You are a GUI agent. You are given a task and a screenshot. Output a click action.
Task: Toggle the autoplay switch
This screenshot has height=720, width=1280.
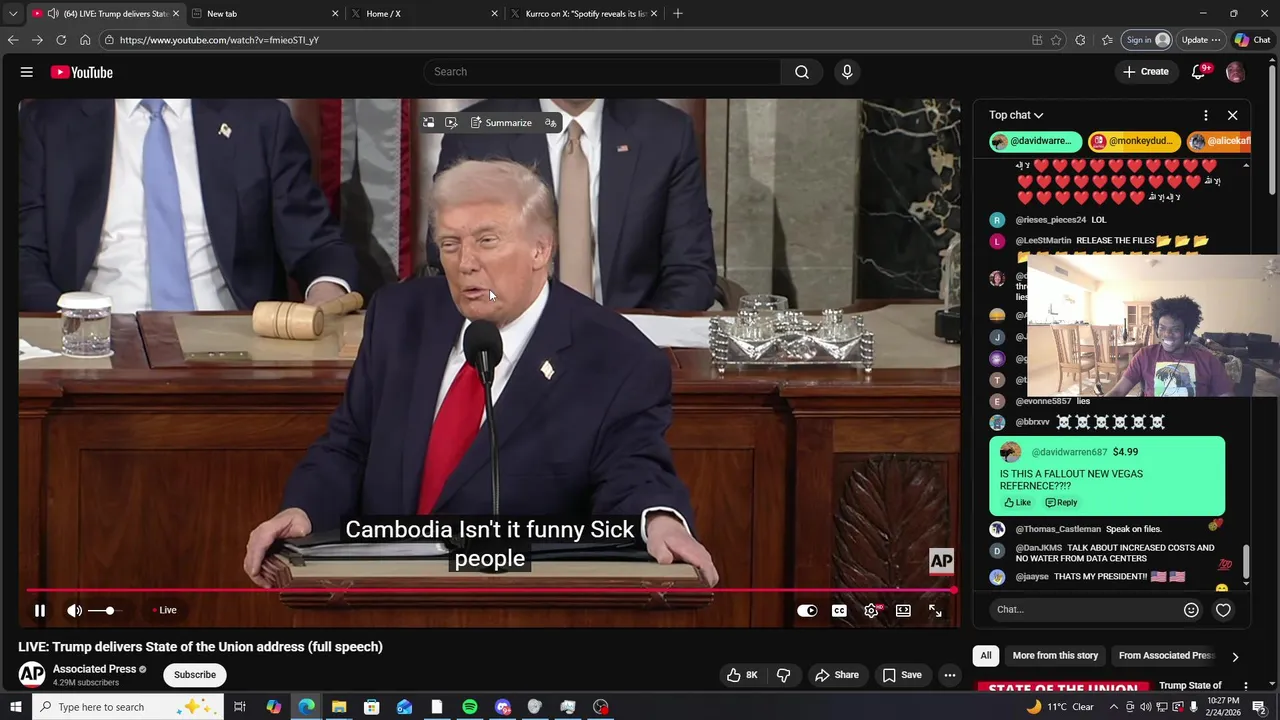point(807,610)
